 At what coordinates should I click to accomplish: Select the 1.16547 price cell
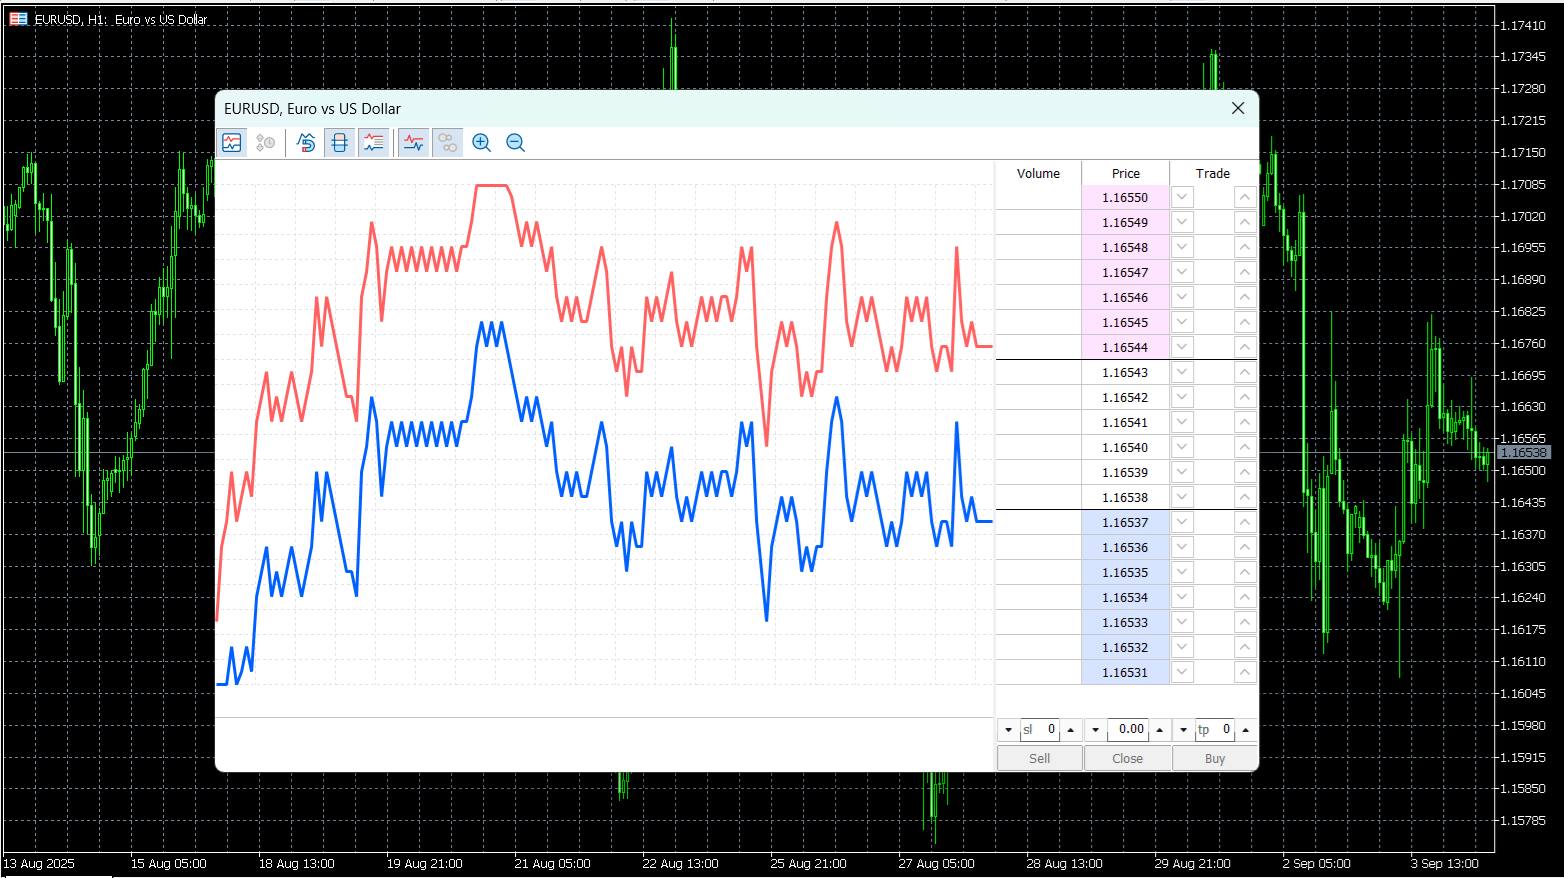click(x=1125, y=272)
